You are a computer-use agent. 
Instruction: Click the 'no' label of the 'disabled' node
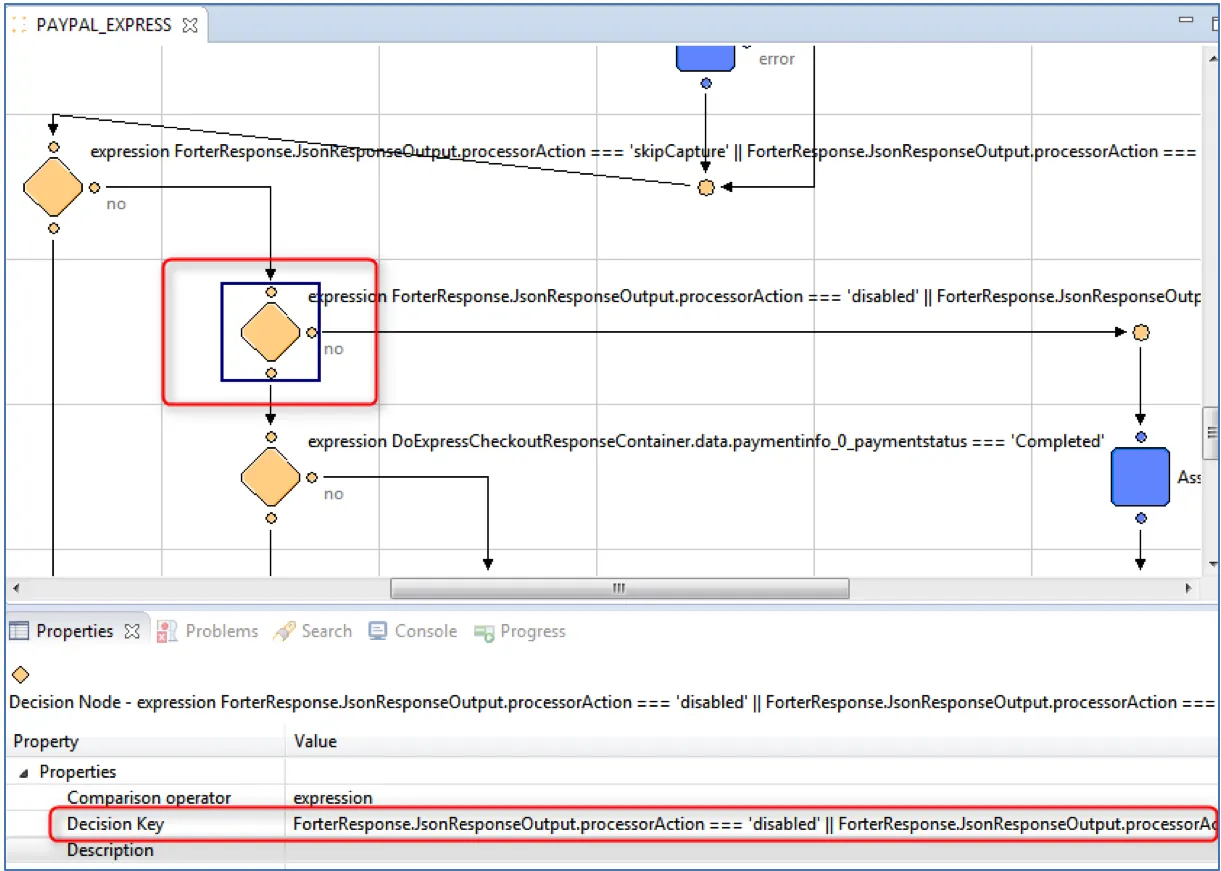pyautogui.click(x=333, y=349)
